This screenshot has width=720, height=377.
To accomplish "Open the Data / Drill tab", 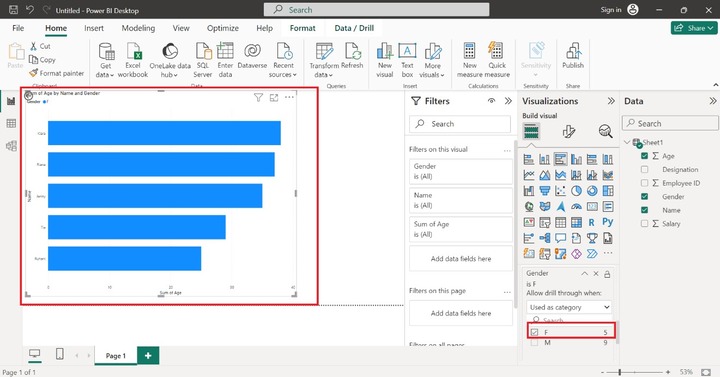I will tap(354, 28).
